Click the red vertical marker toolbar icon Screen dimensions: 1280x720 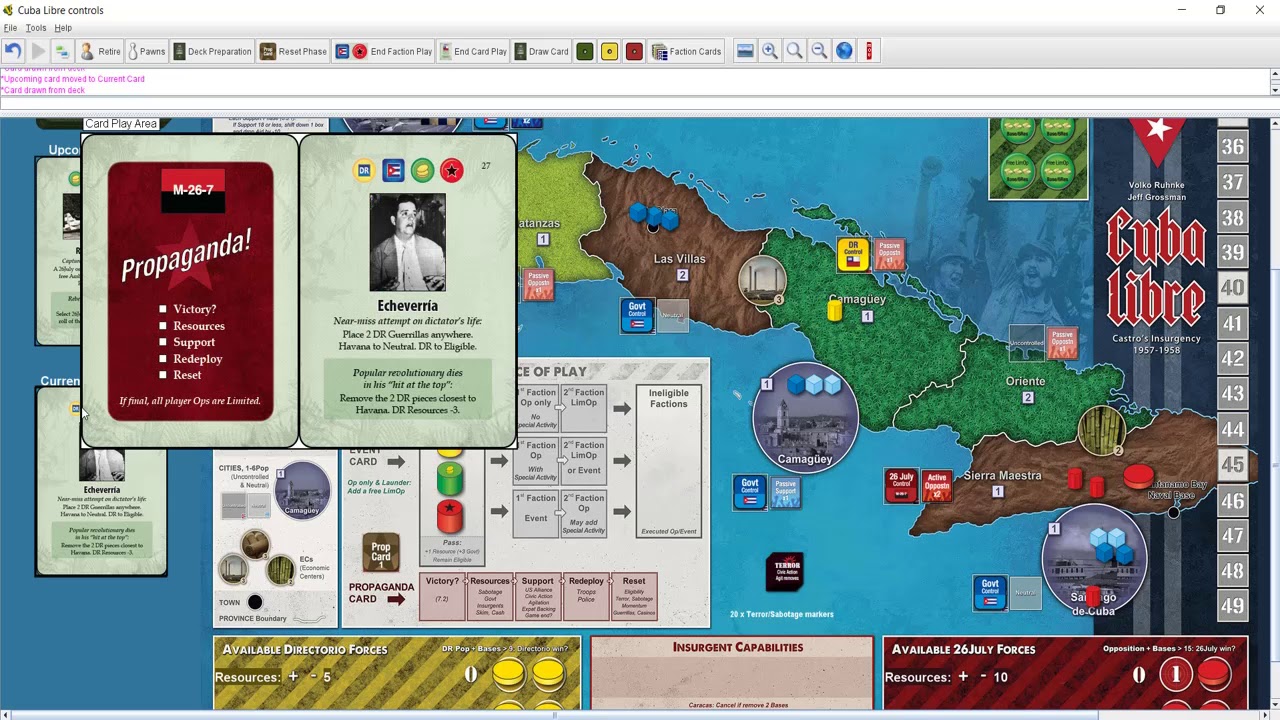[869, 51]
